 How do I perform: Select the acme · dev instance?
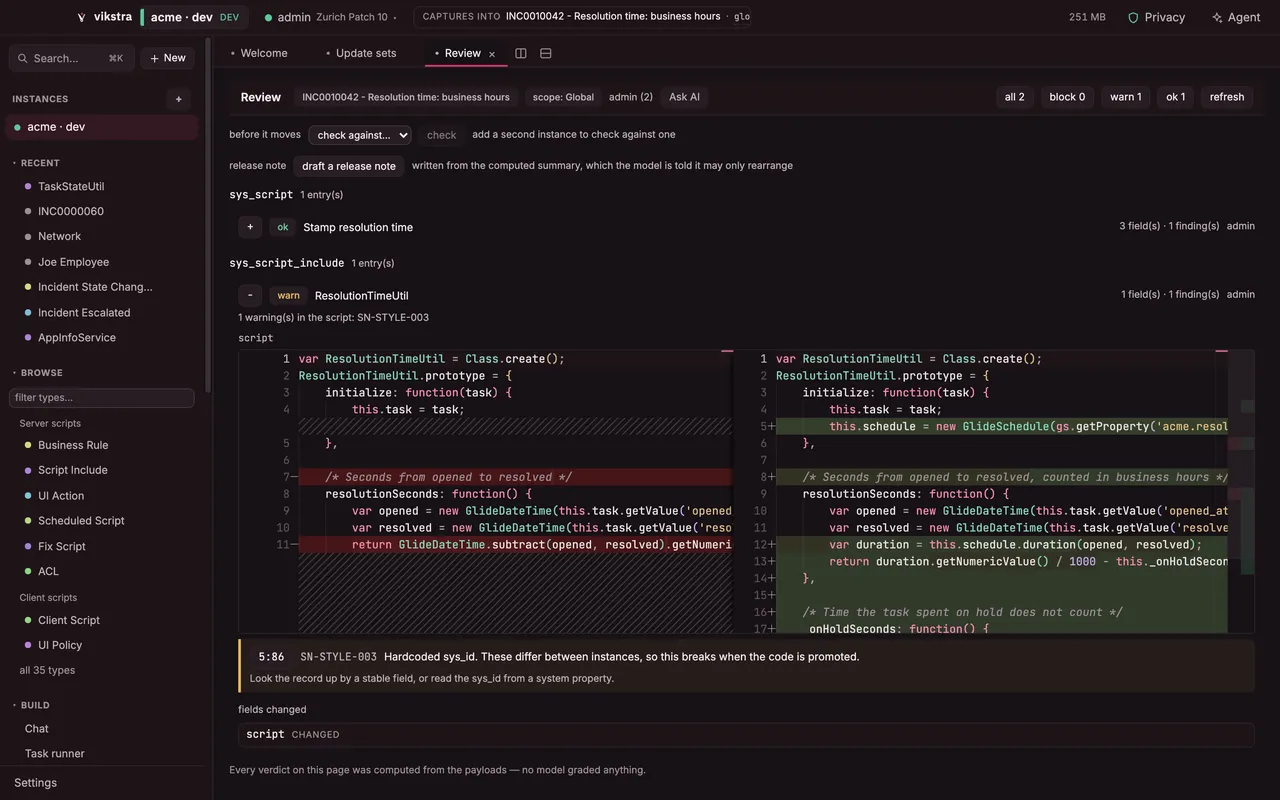click(103, 127)
